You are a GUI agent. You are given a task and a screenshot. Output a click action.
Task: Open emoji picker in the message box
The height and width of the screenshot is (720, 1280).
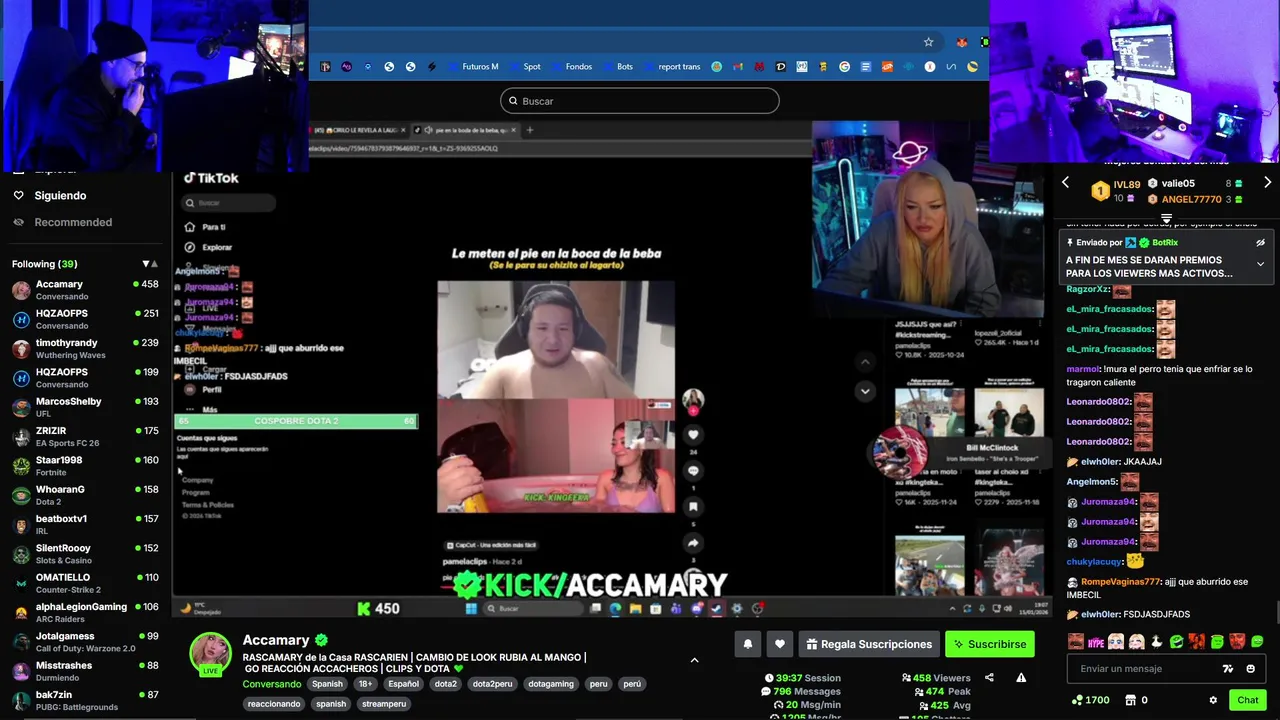coord(1251,669)
